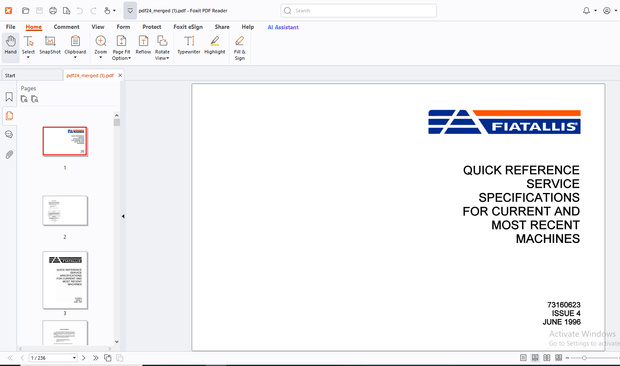Switch to facing pages view mode

[x=547, y=358]
